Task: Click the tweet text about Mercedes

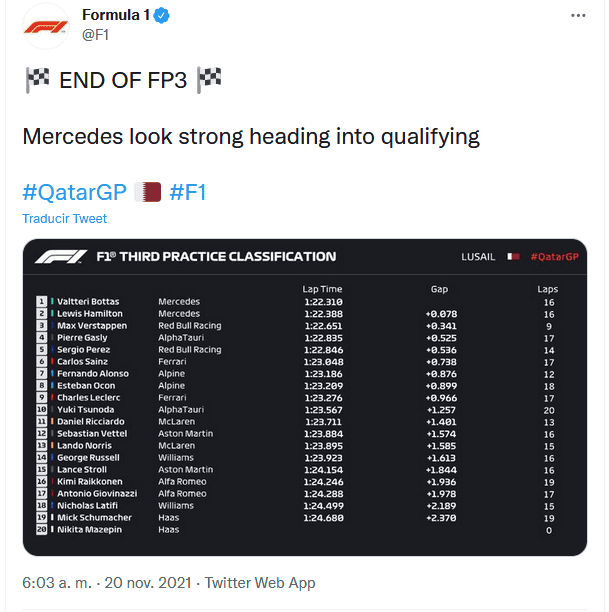Action: point(251,136)
